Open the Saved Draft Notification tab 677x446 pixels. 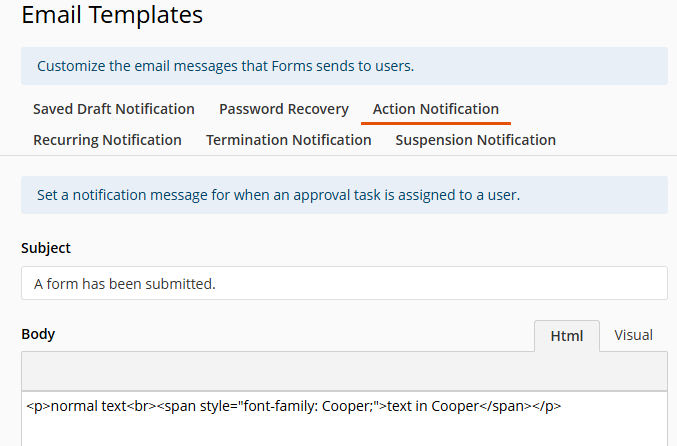tap(114, 109)
